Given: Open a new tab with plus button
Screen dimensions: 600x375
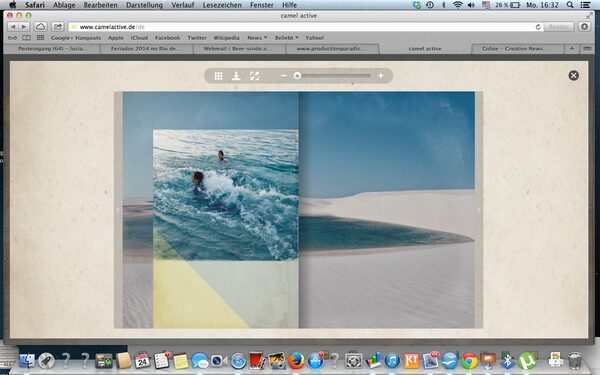Looking at the screenshot, I should pos(572,49).
